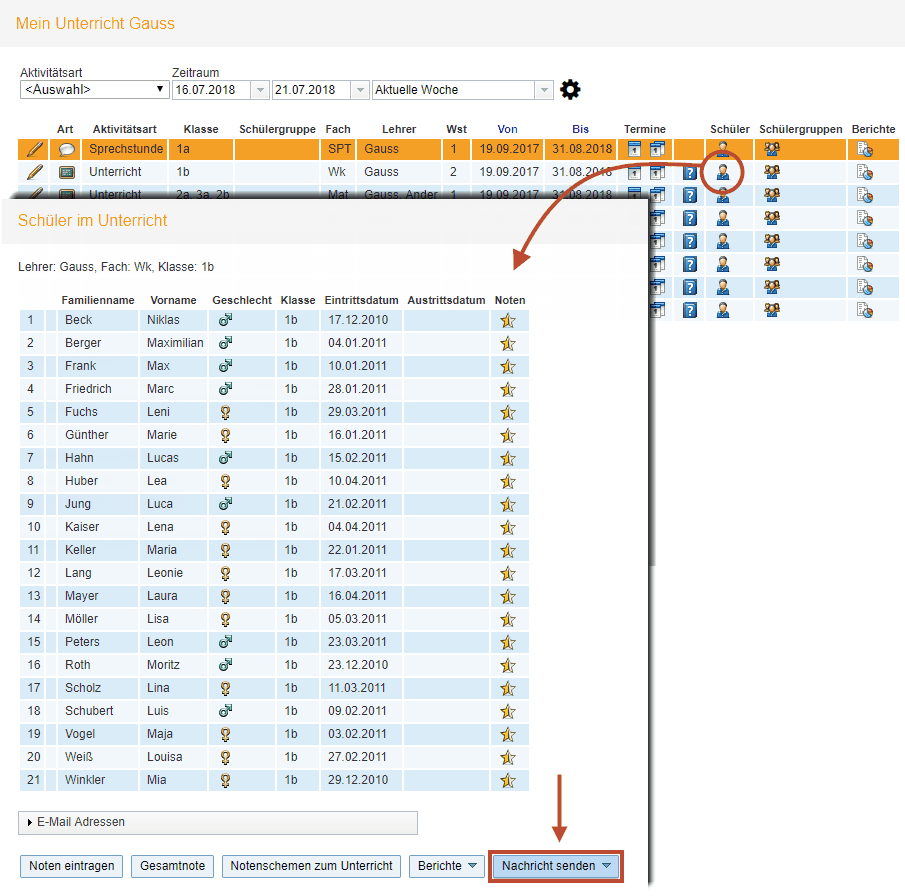Open Noten star for Leni Fuchs
The width and height of the screenshot is (905, 896).
(507, 412)
